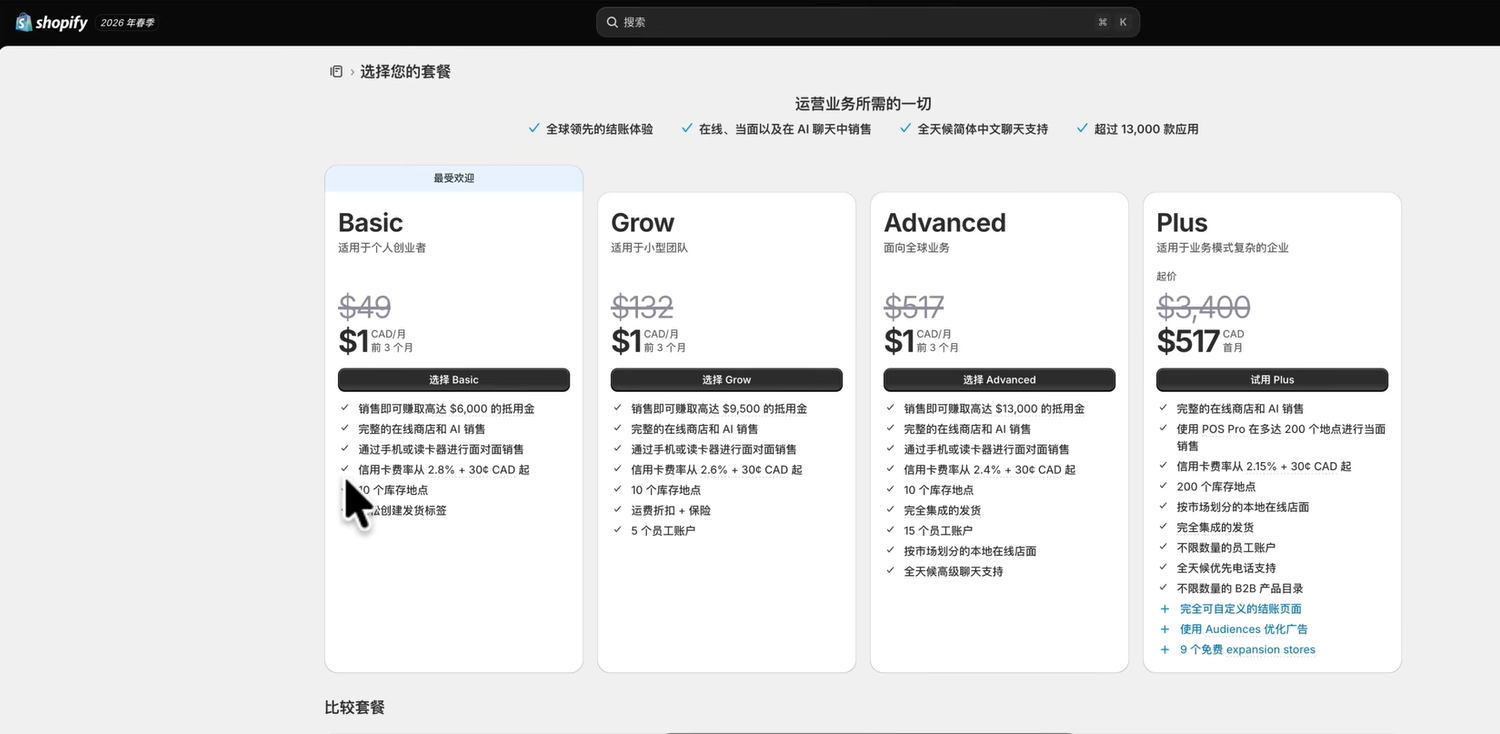
Task: Click 超过 13,000 款应用 feature text
Action: click(1146, 129)
